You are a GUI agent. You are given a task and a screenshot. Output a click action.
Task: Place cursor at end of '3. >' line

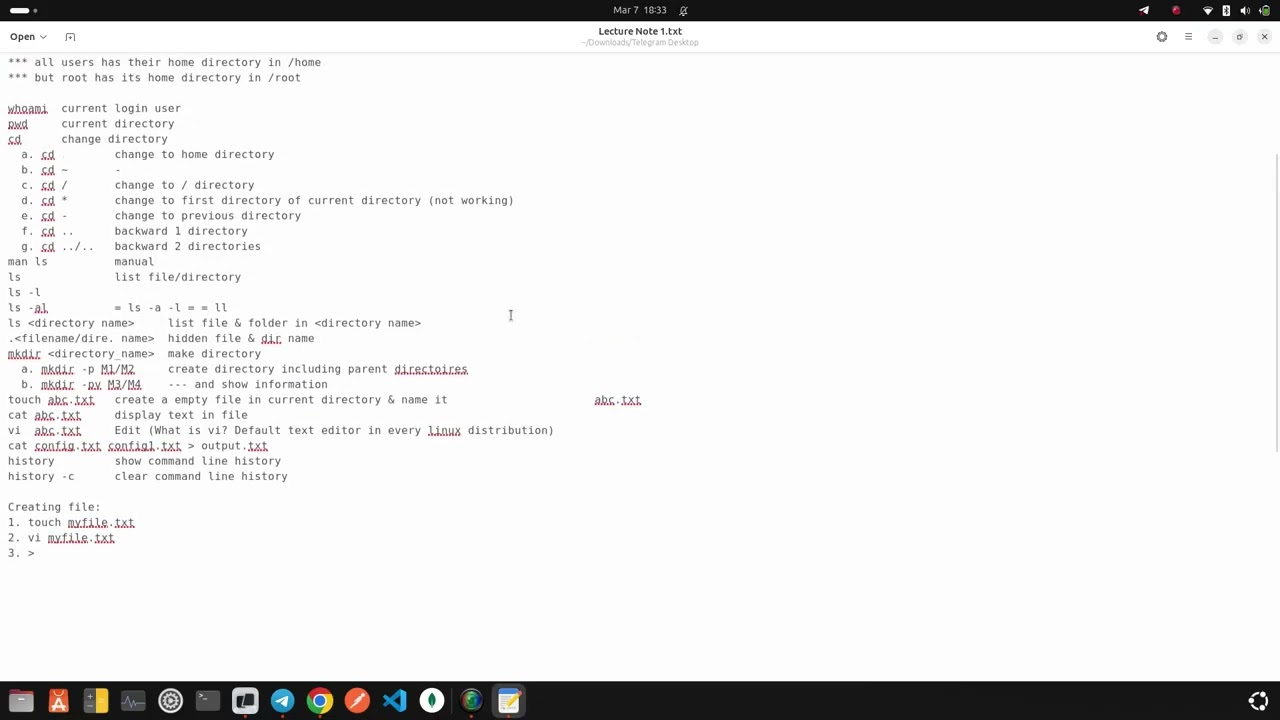[x=36, y=553]
